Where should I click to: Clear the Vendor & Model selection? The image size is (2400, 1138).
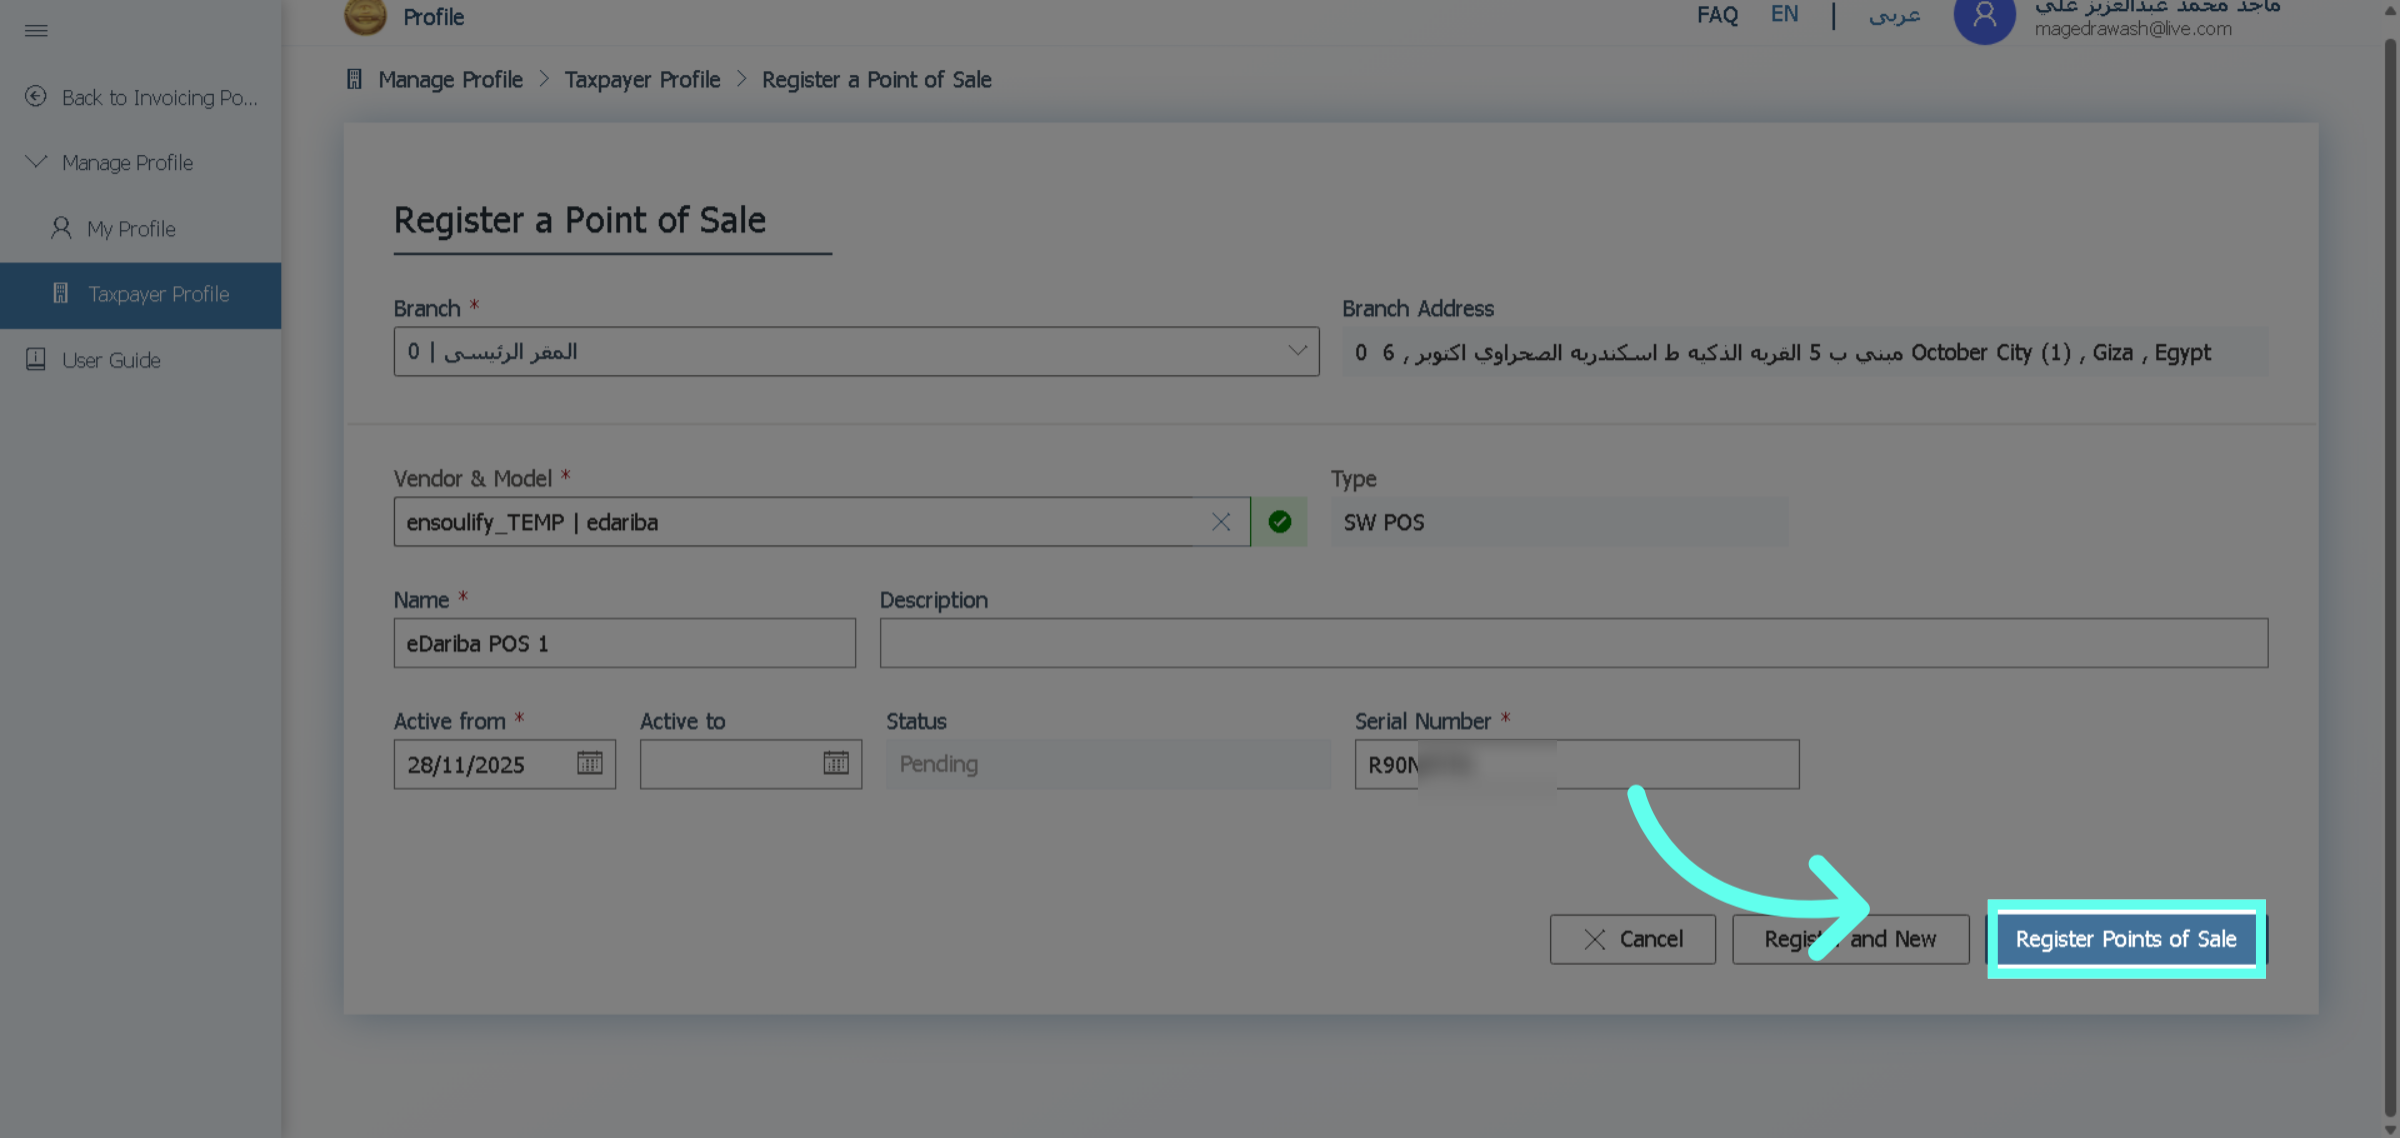coord(1220,522)
